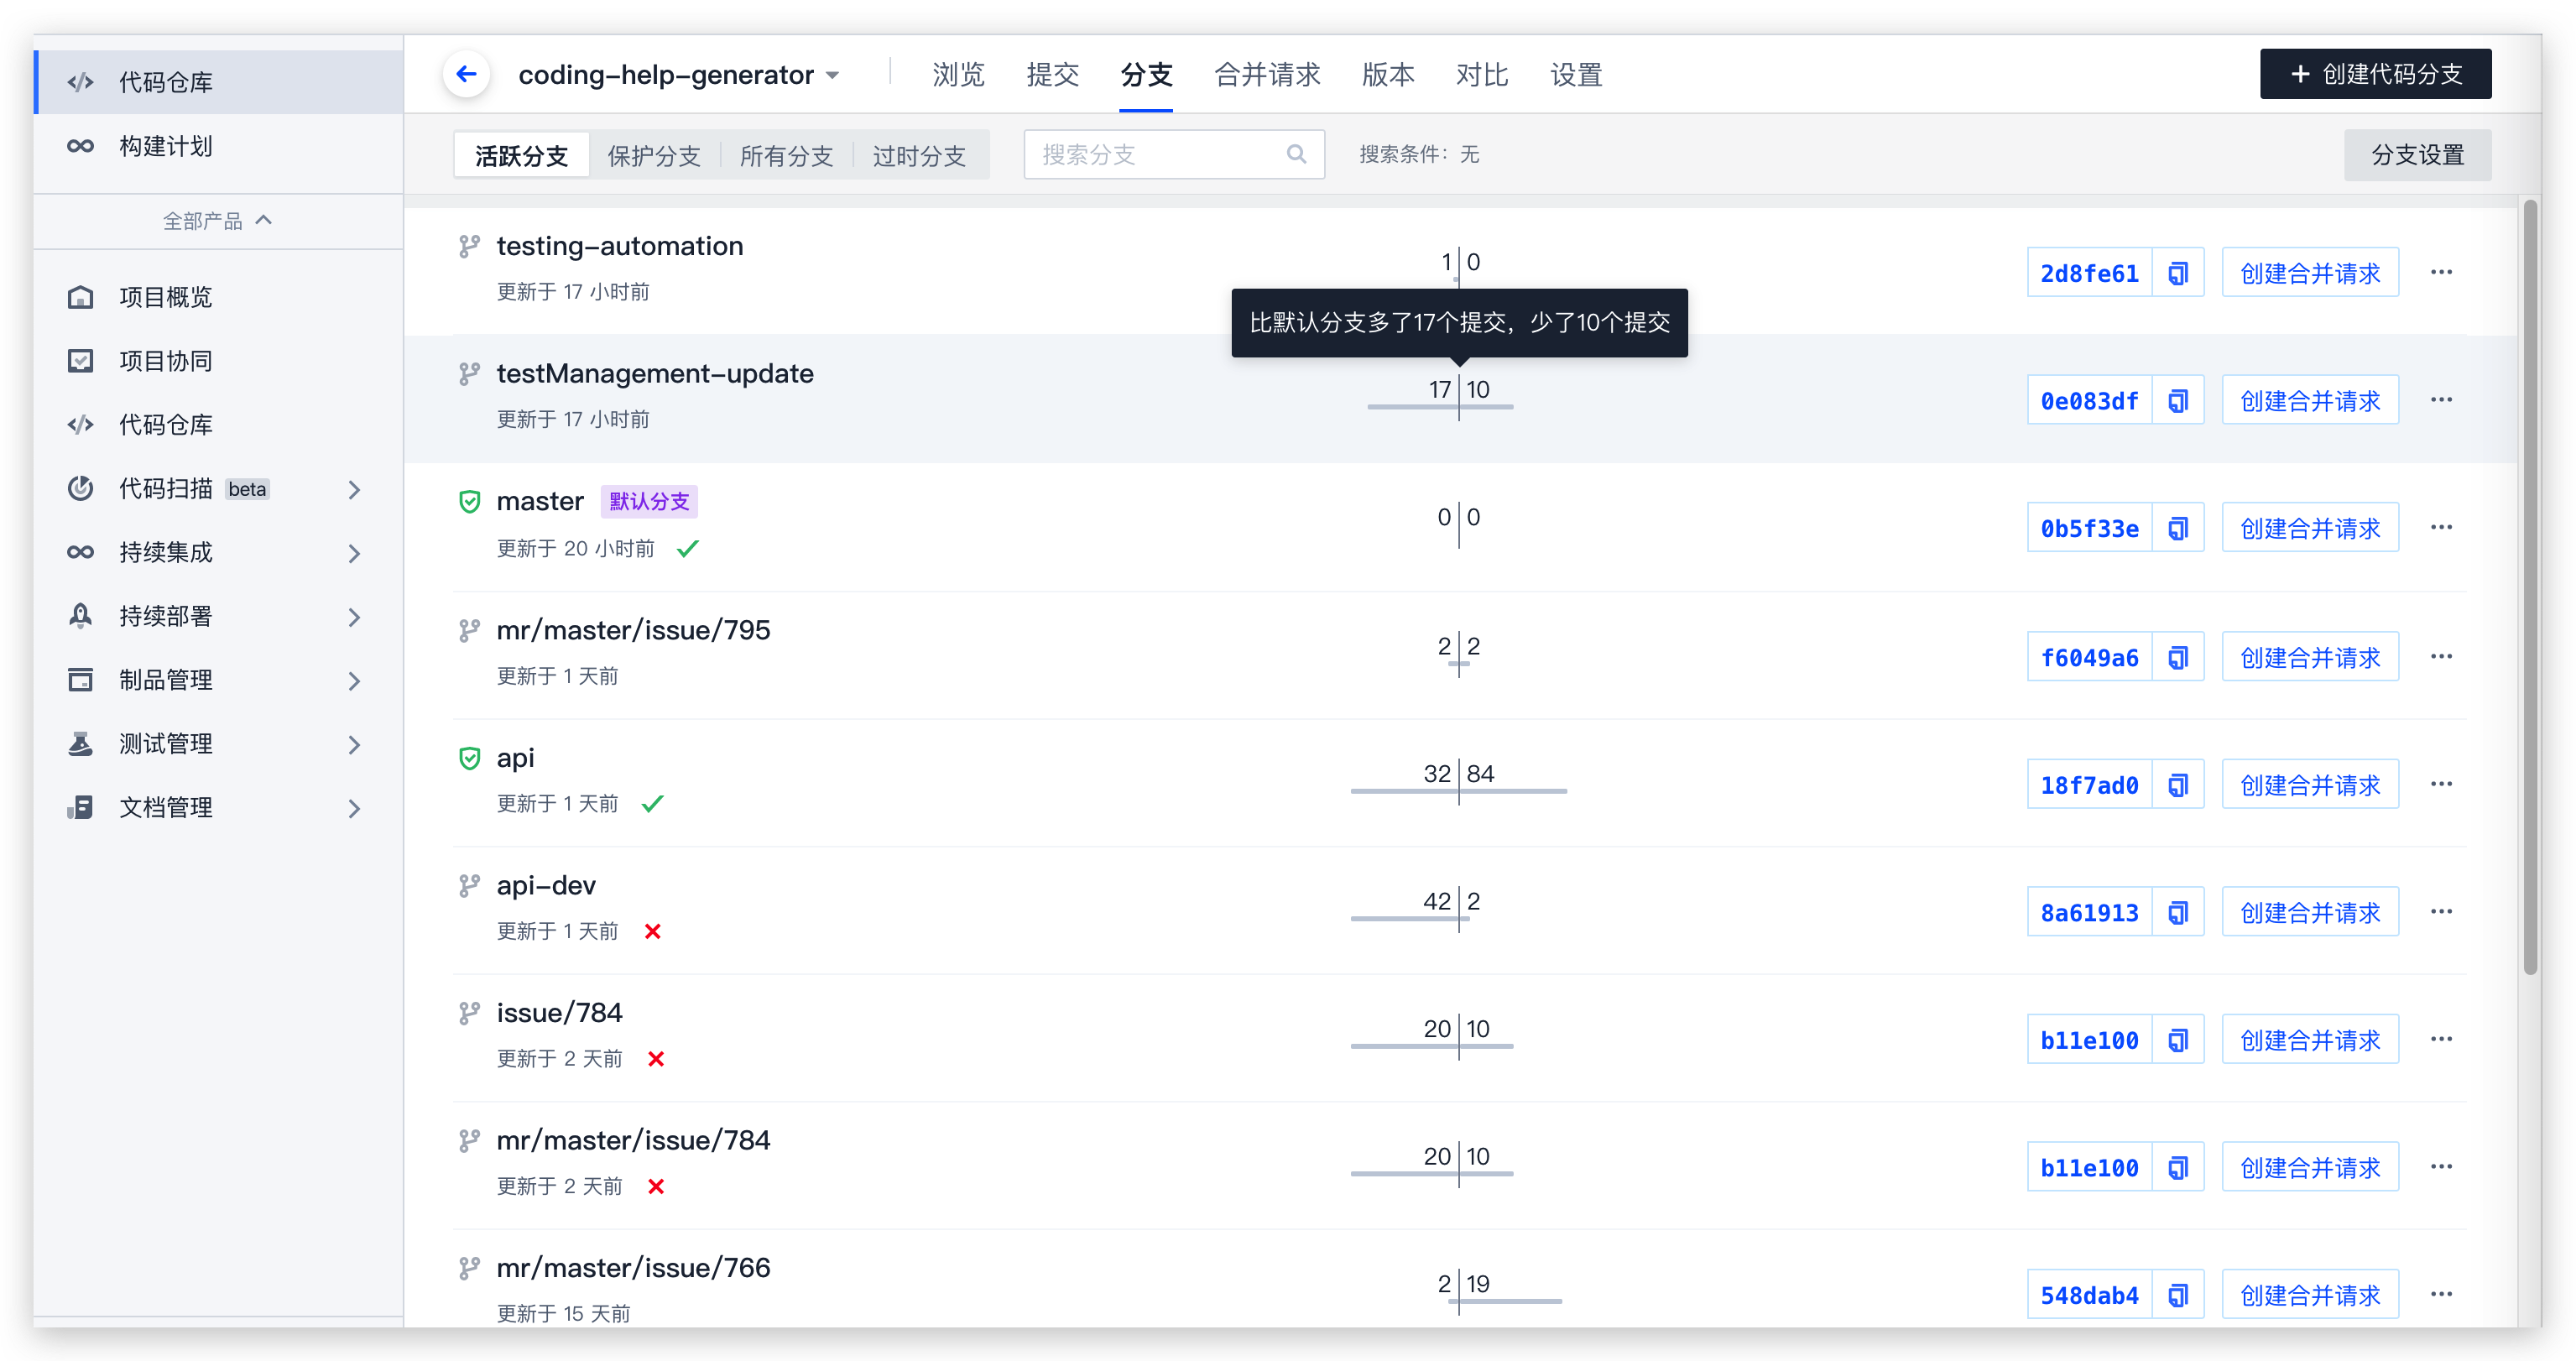Click the 创建代码分支 button

[2375, 74]
